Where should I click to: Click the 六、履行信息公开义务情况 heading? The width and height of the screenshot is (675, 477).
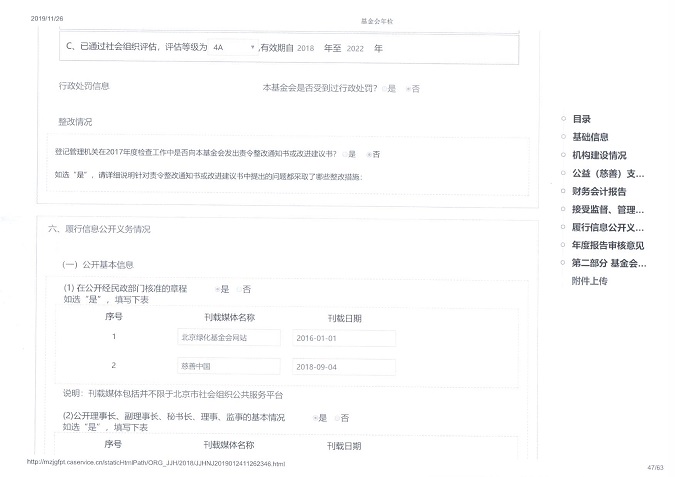[99, 229]
